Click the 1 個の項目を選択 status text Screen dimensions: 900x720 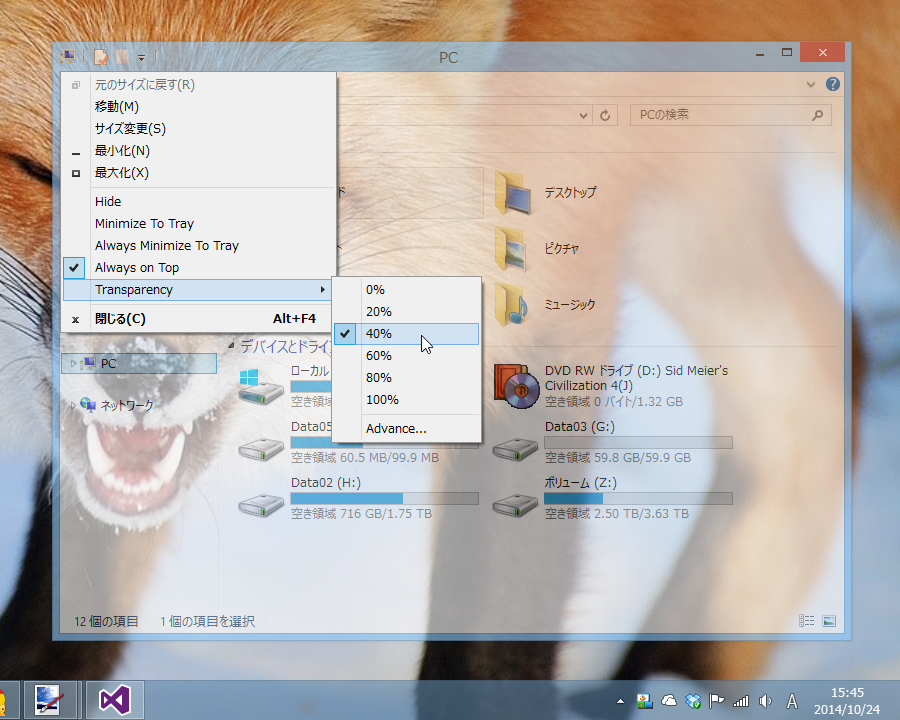pos(207,621)
